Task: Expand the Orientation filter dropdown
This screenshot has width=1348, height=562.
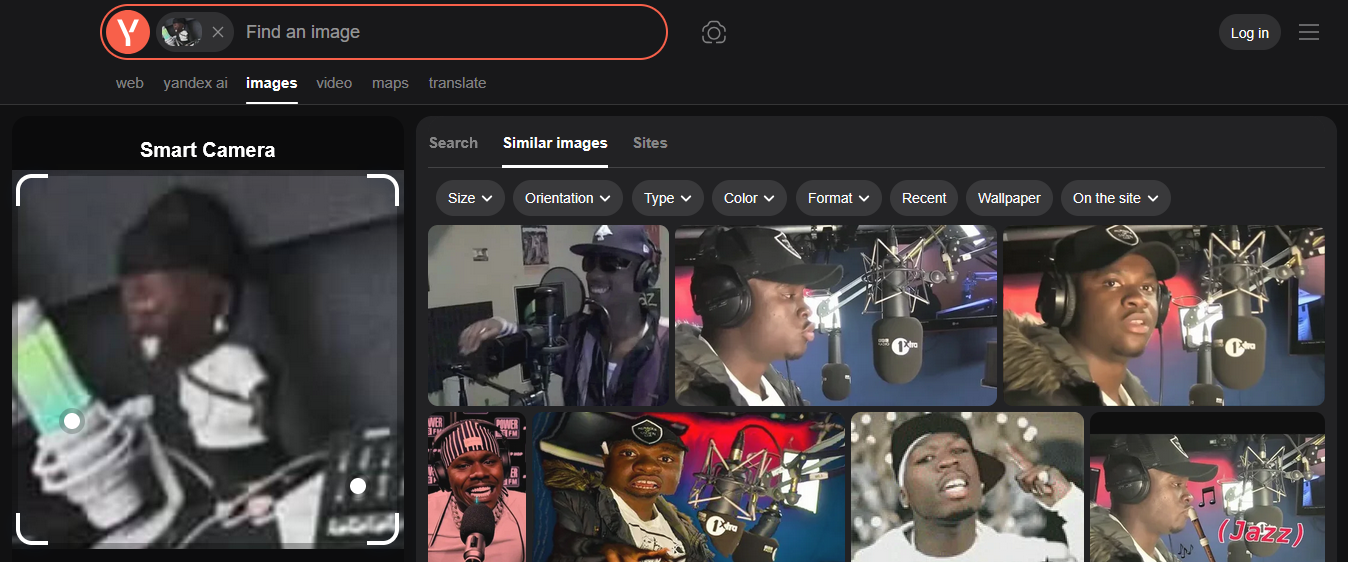Action: point(568,198)
